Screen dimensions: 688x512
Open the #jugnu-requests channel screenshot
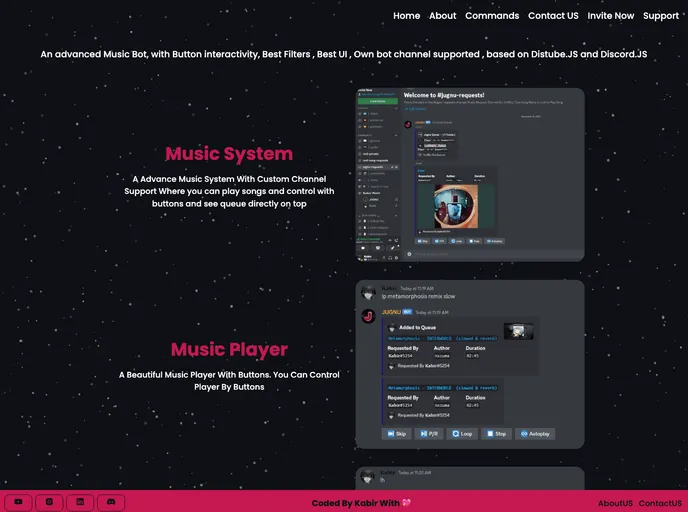coord(470,175)
